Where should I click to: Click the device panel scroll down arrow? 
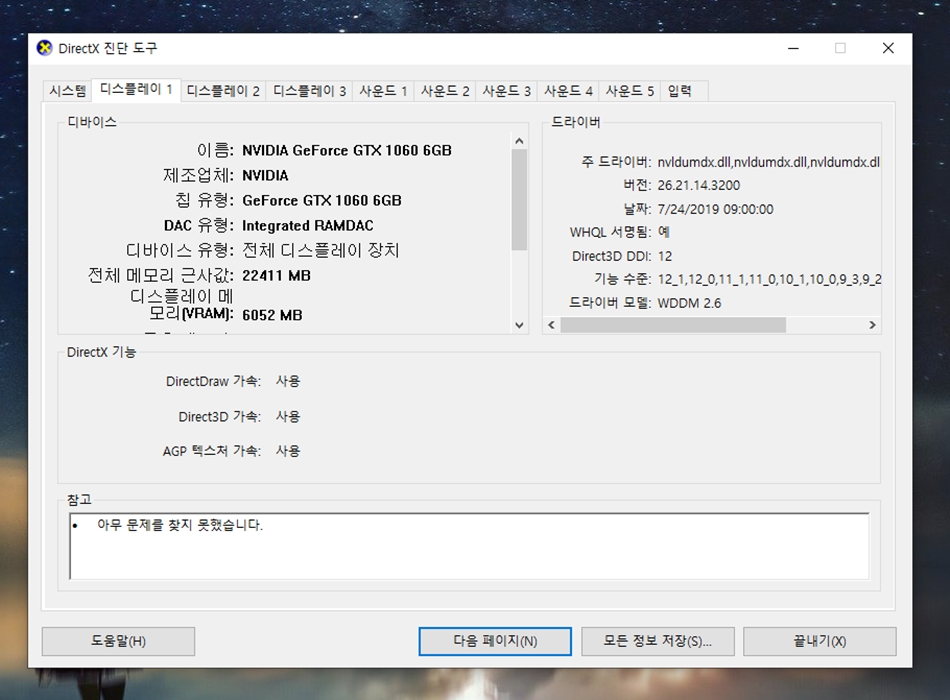coord(519,325)
